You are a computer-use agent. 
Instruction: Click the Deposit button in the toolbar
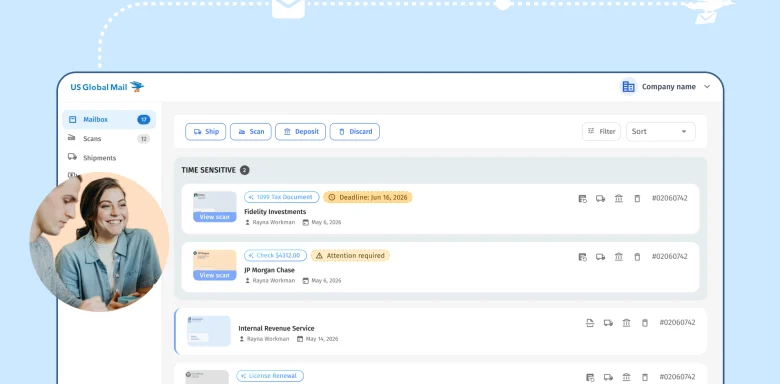[x=300, y=132]
